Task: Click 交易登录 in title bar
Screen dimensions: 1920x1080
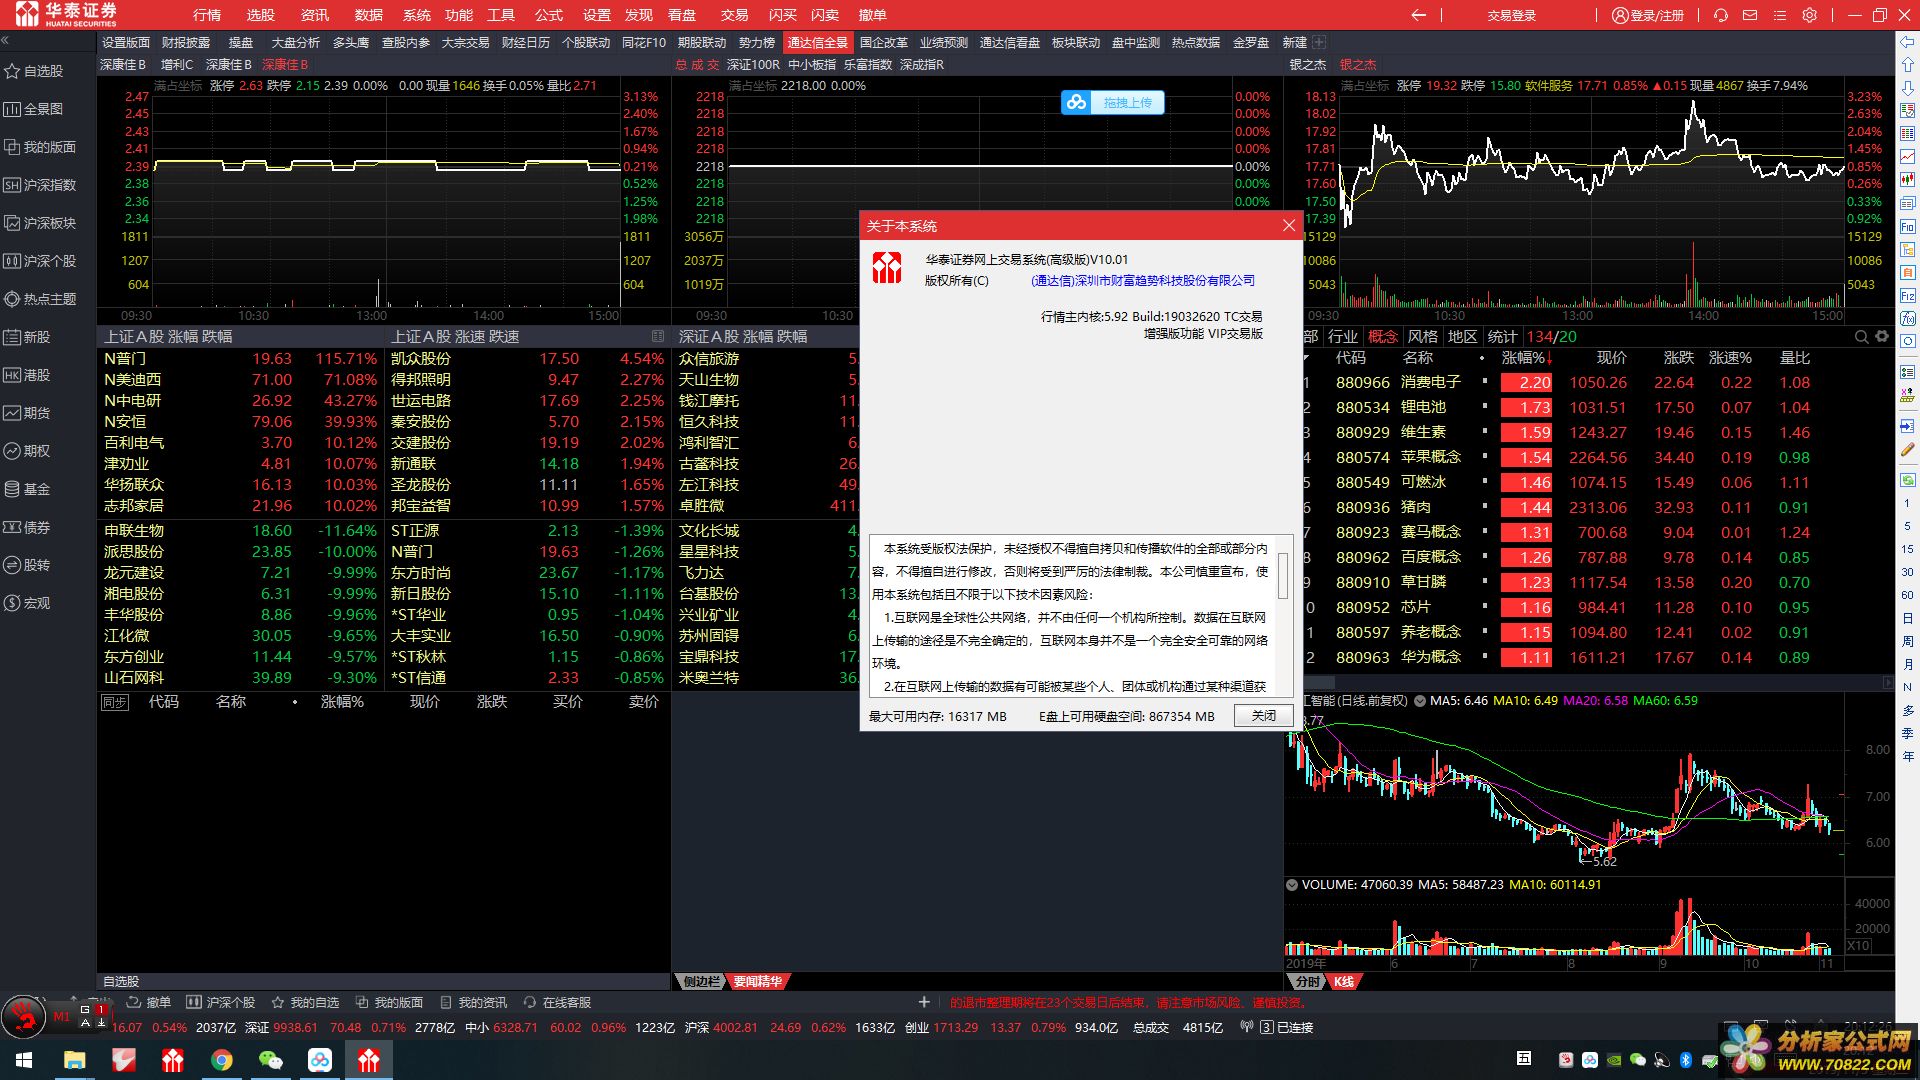Action: coord(1511,15)
